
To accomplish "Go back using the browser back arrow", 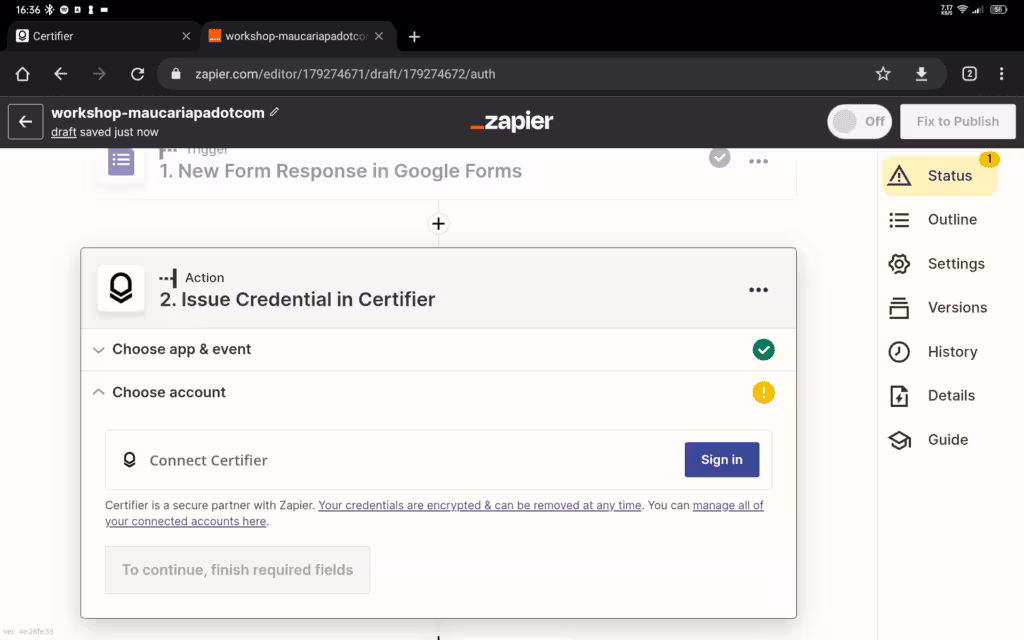I will (61, 74).
